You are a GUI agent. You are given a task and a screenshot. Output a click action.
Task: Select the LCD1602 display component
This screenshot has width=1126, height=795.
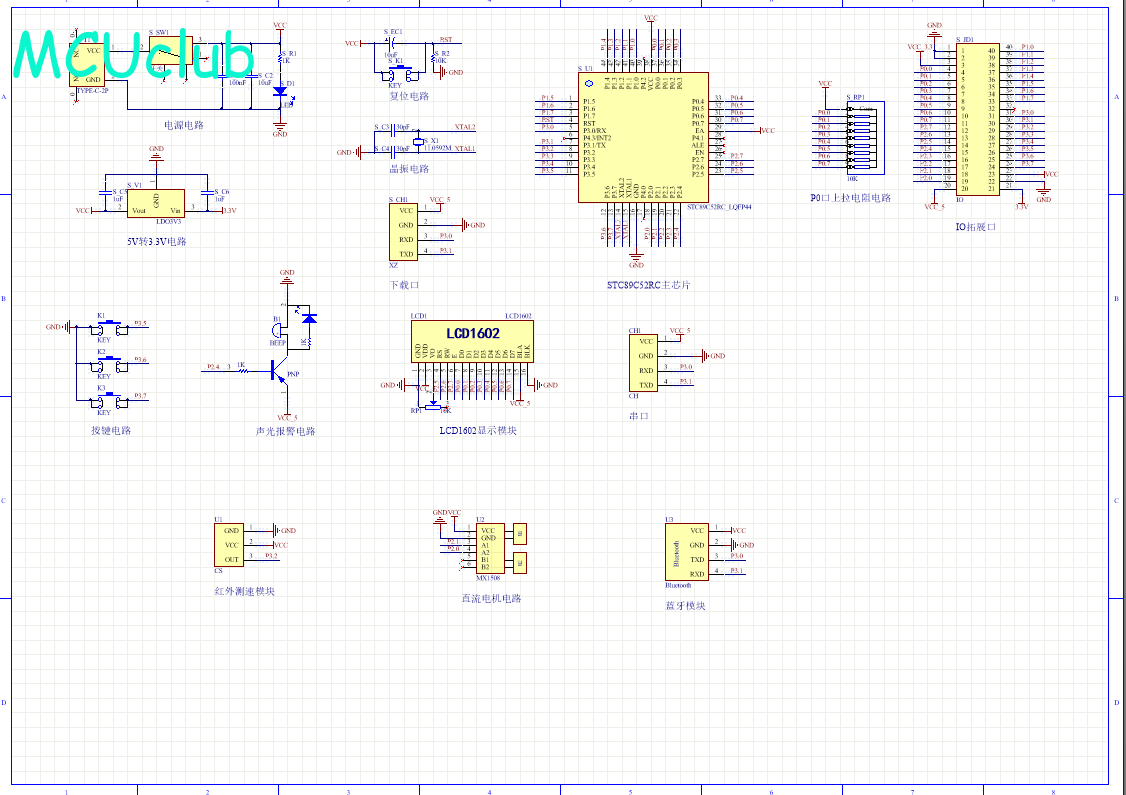coord(472,341)
